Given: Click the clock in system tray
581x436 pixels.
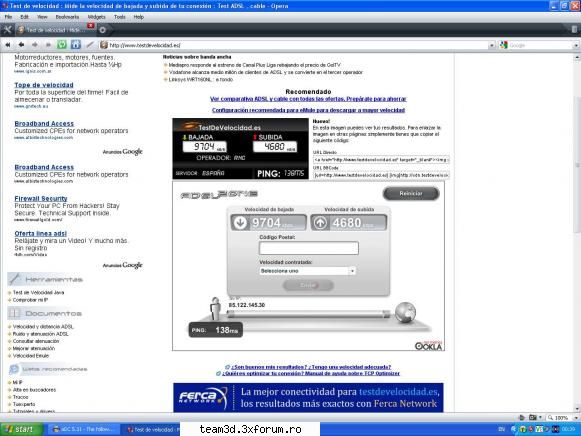Looking at the screenshot, I should pyautogui.click(x=568, y=429).
